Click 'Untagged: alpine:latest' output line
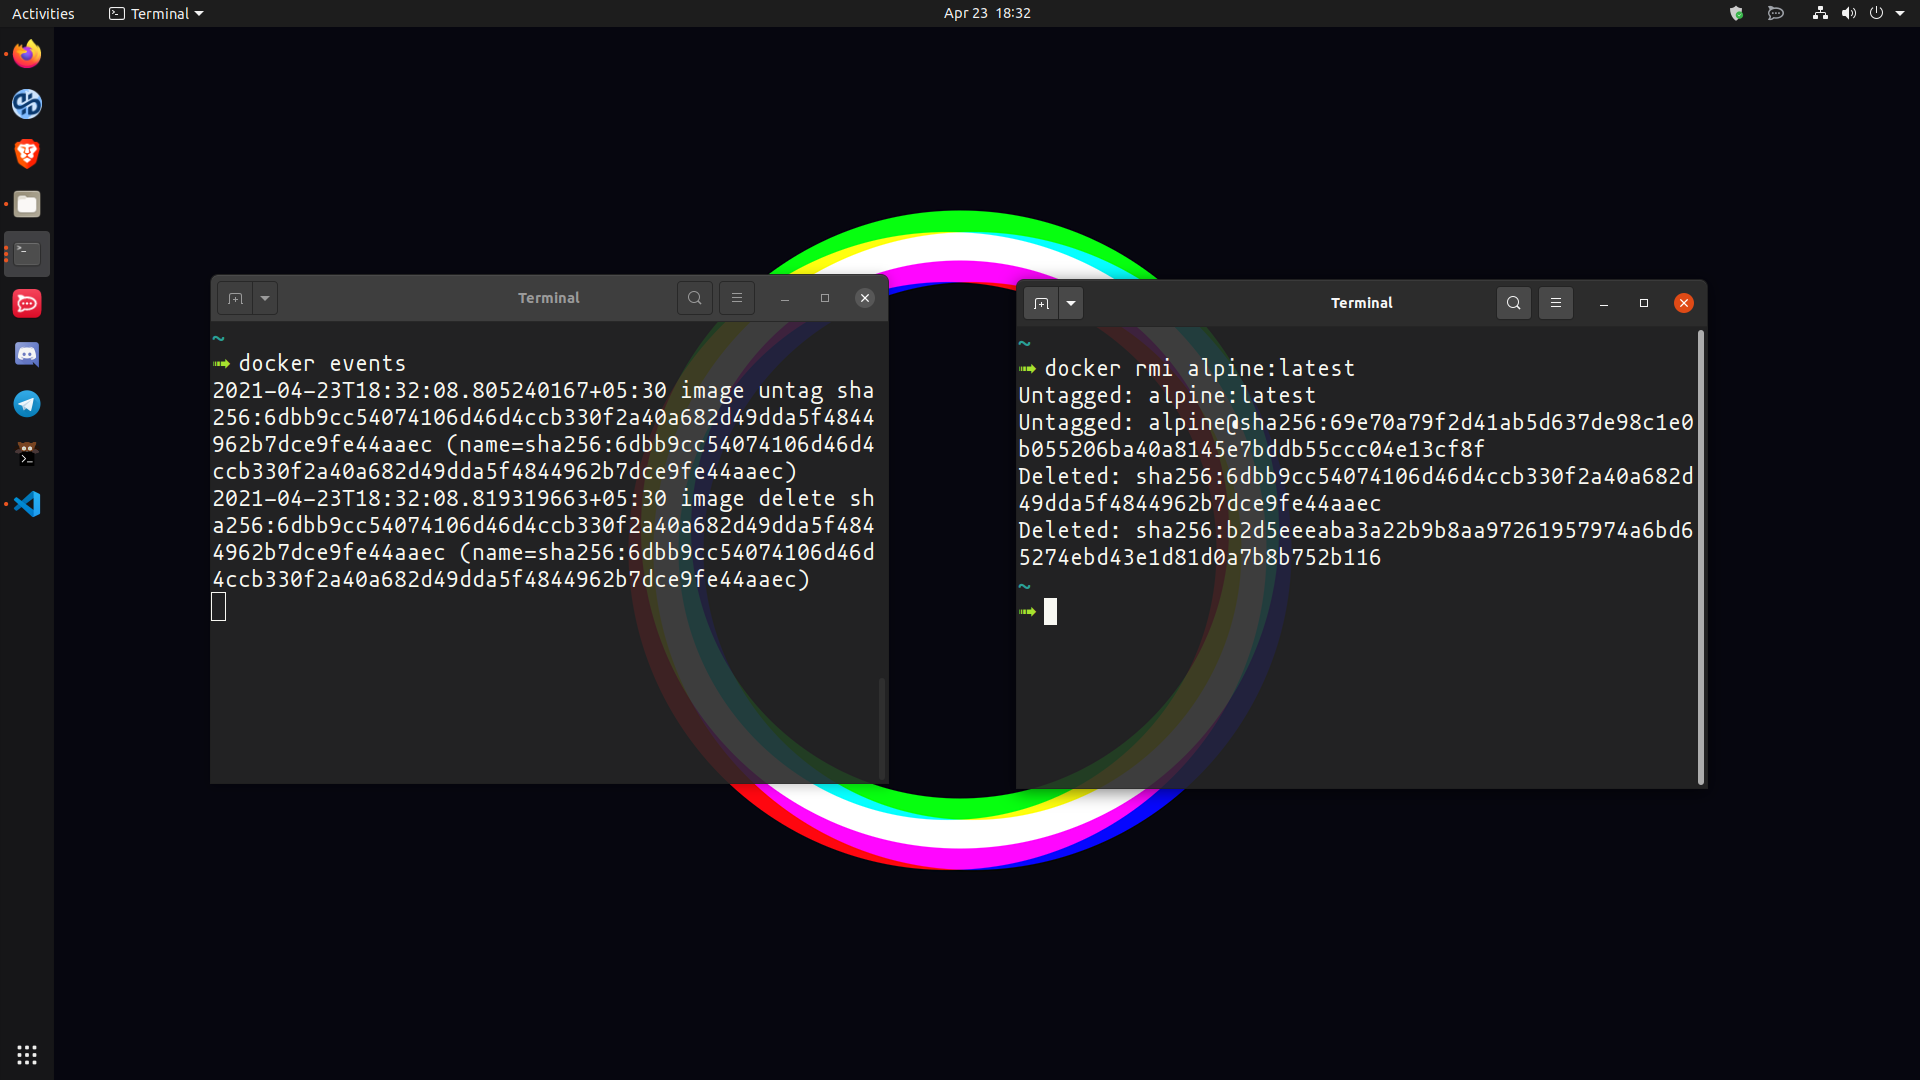This screenshot has width=1920, height=1080. [1167, 395]
